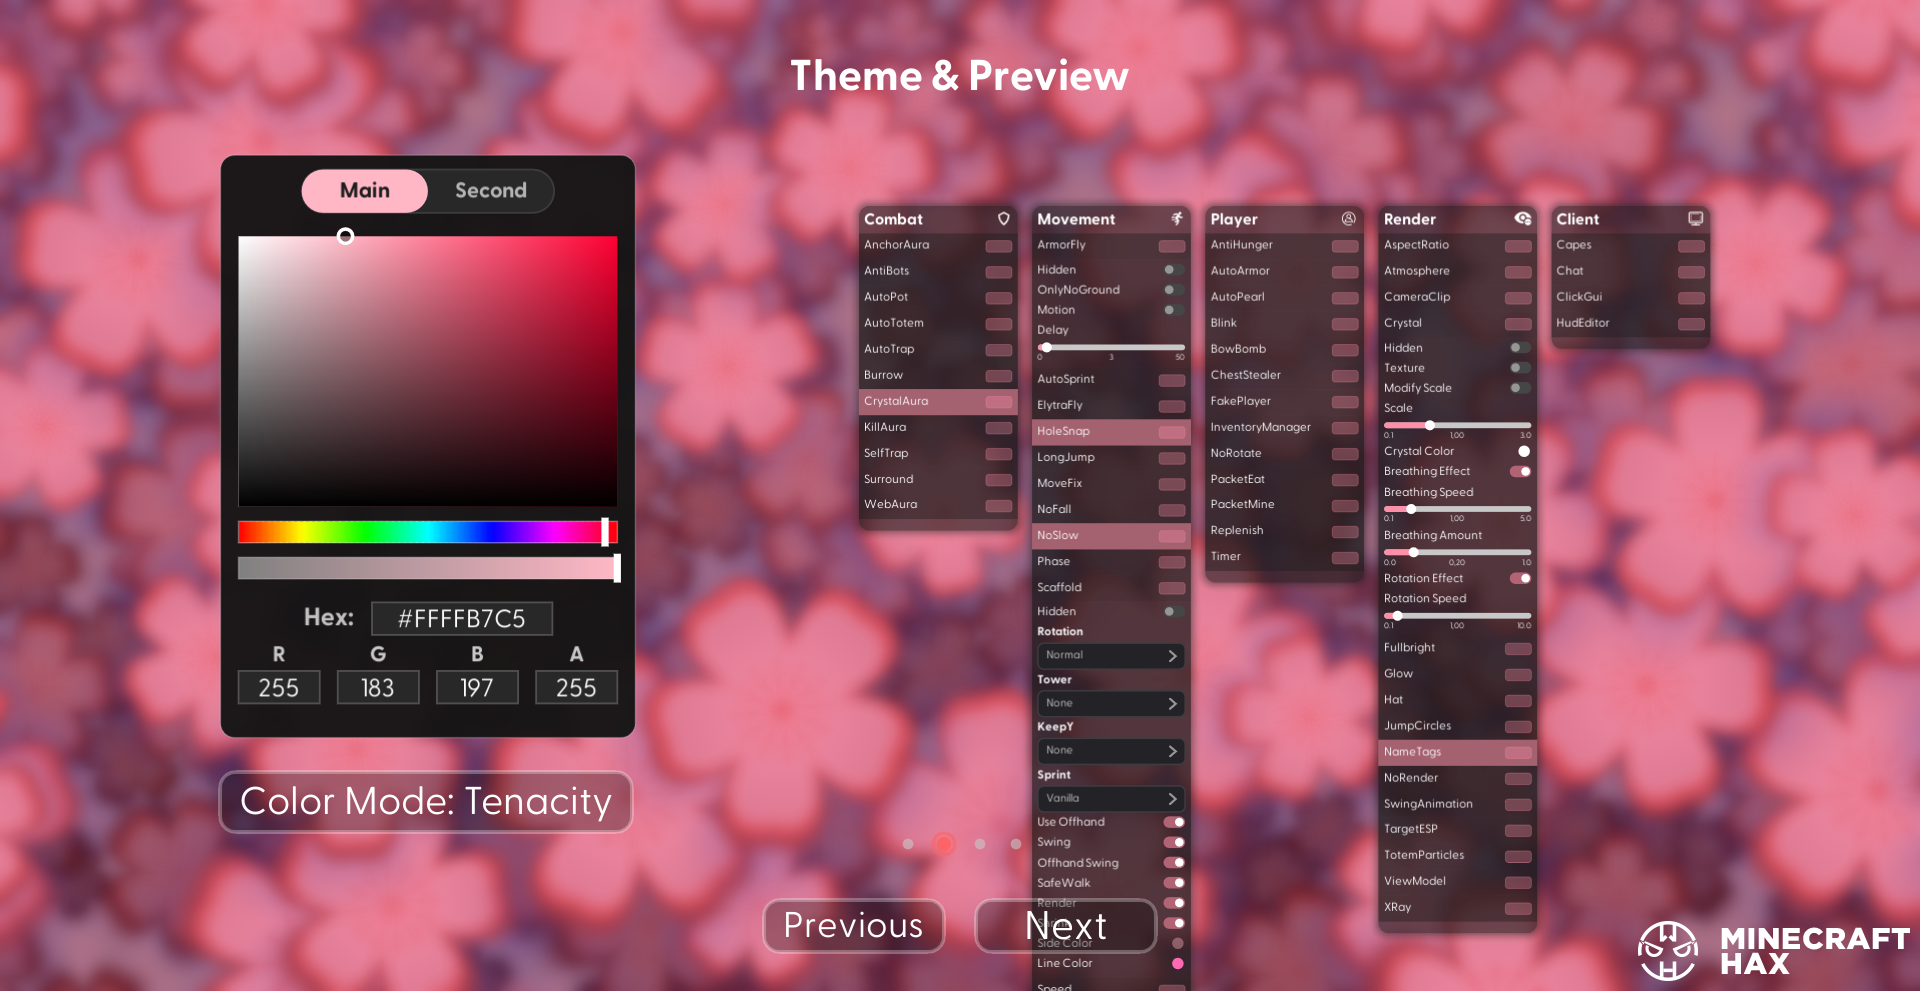Click the Previous button
The height and width of the screenshot is (991, 1920).
tap(853, 925)
